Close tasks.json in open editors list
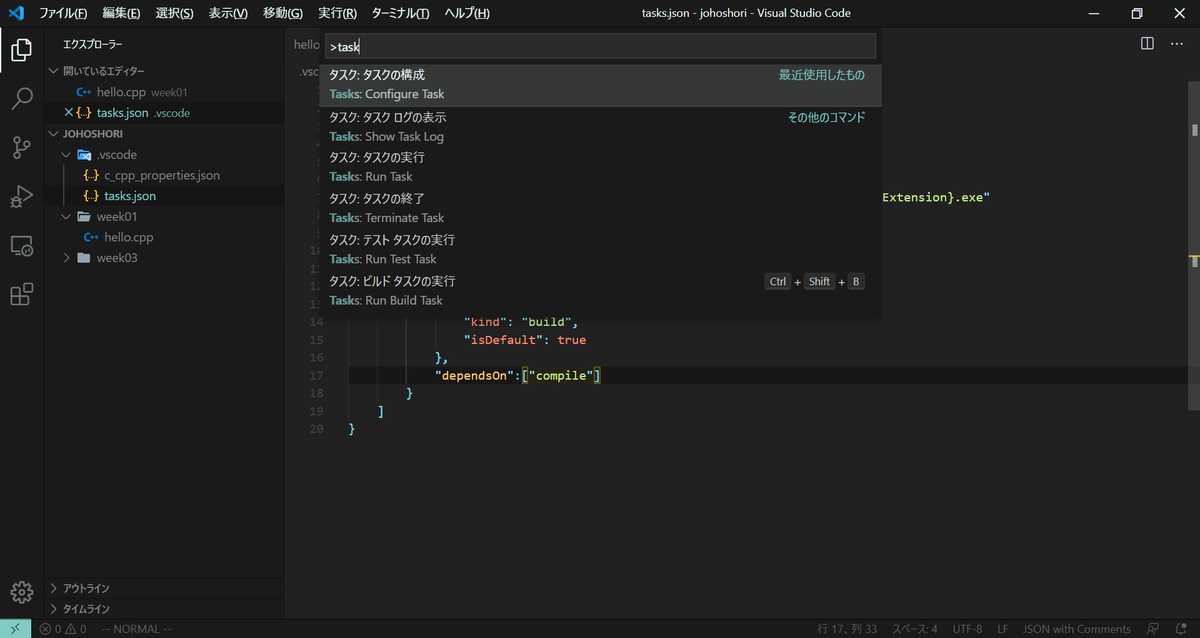Image resolution: width=1200 pixels, height=638 pixels. coord(68,113)
